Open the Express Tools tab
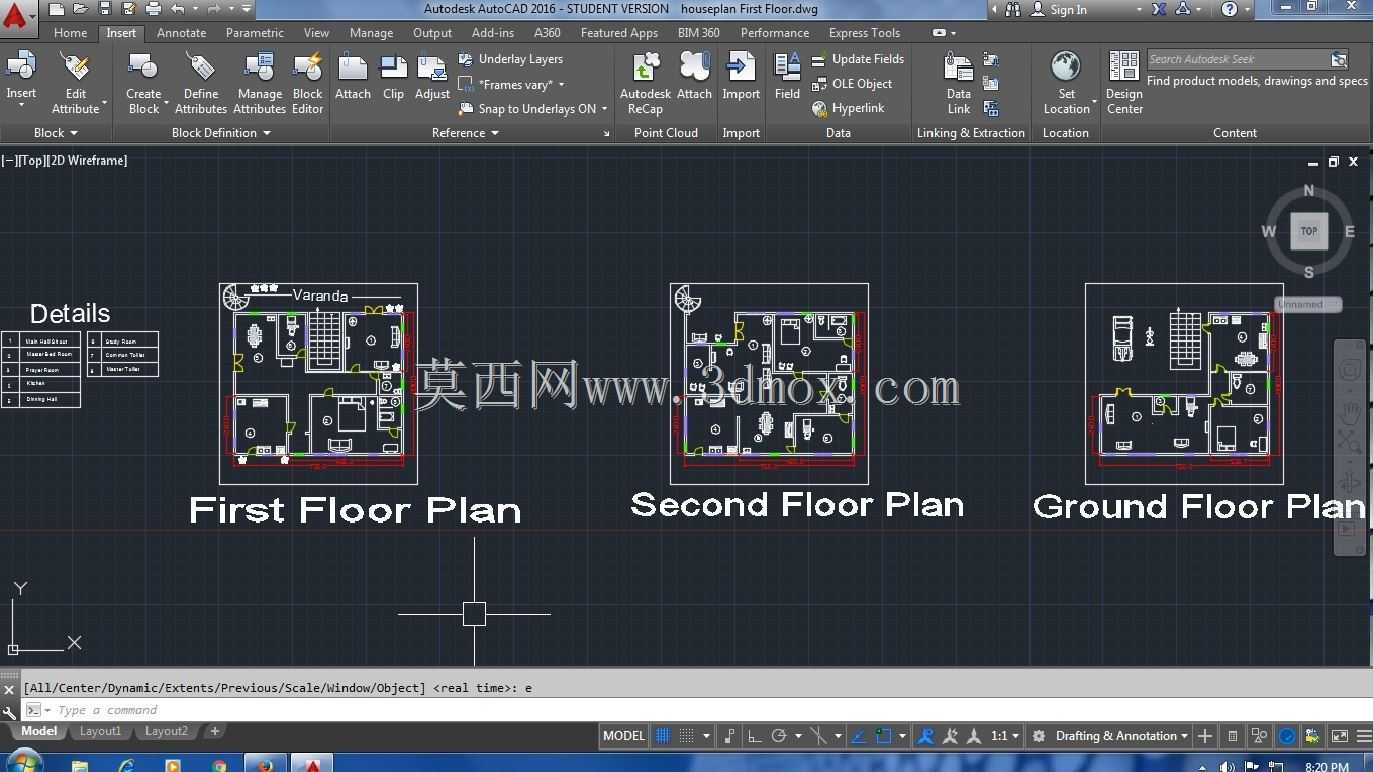 pyautogui.click(x=864, y=33)
